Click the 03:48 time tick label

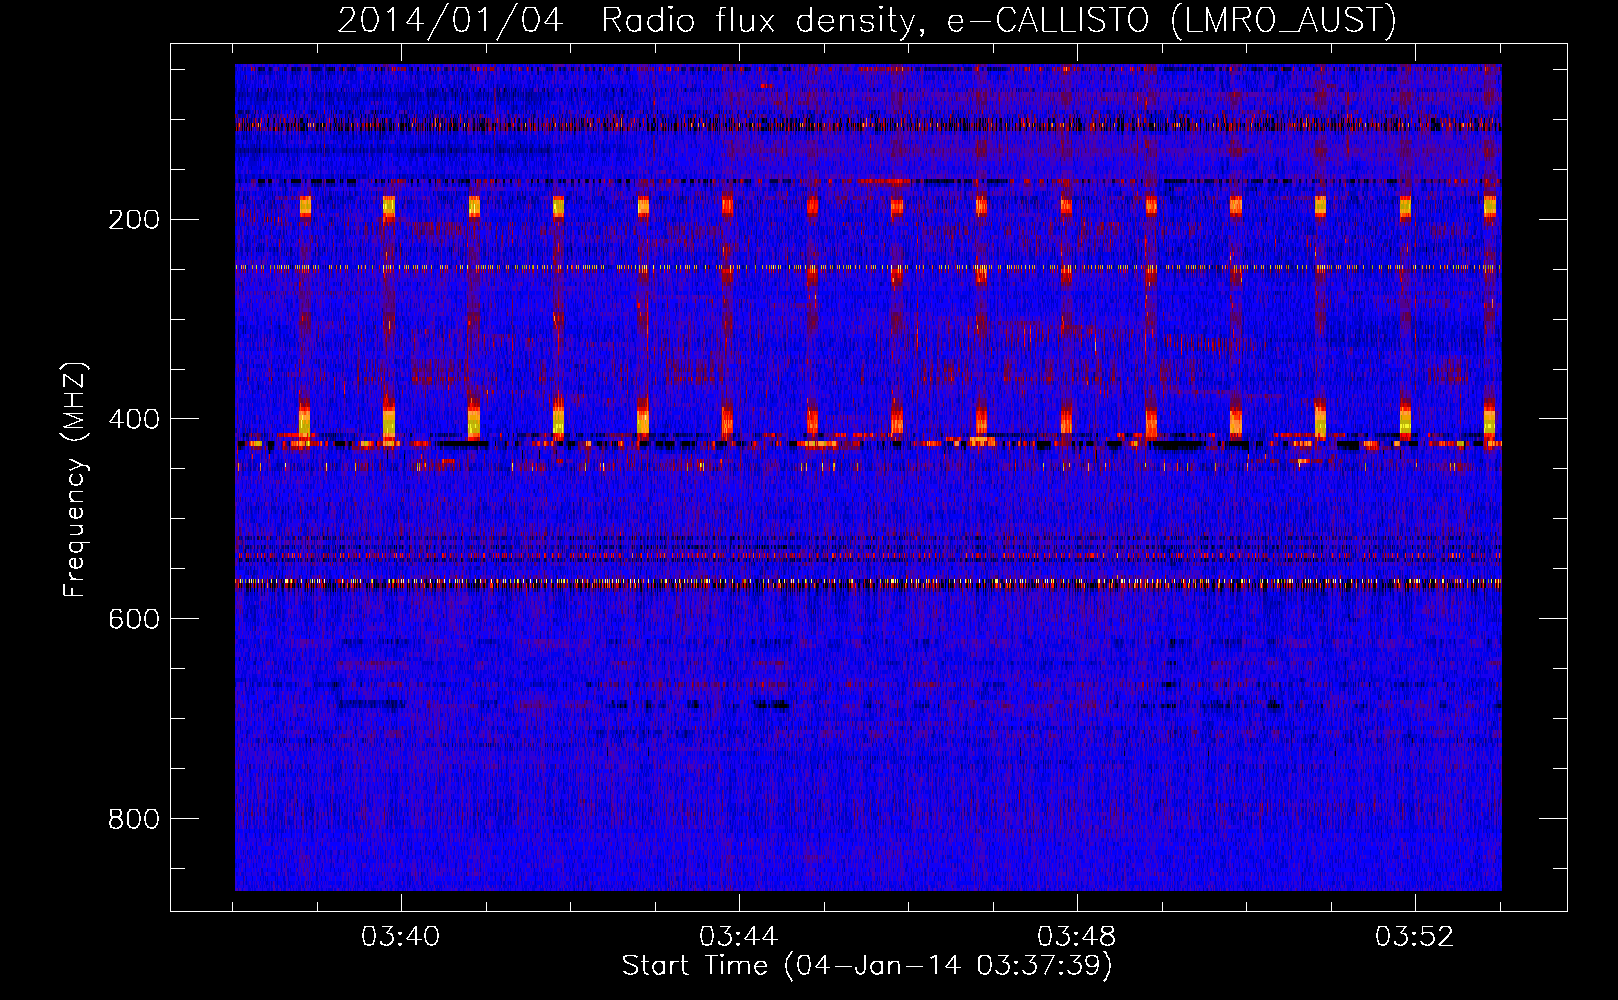click(1077, 936)
